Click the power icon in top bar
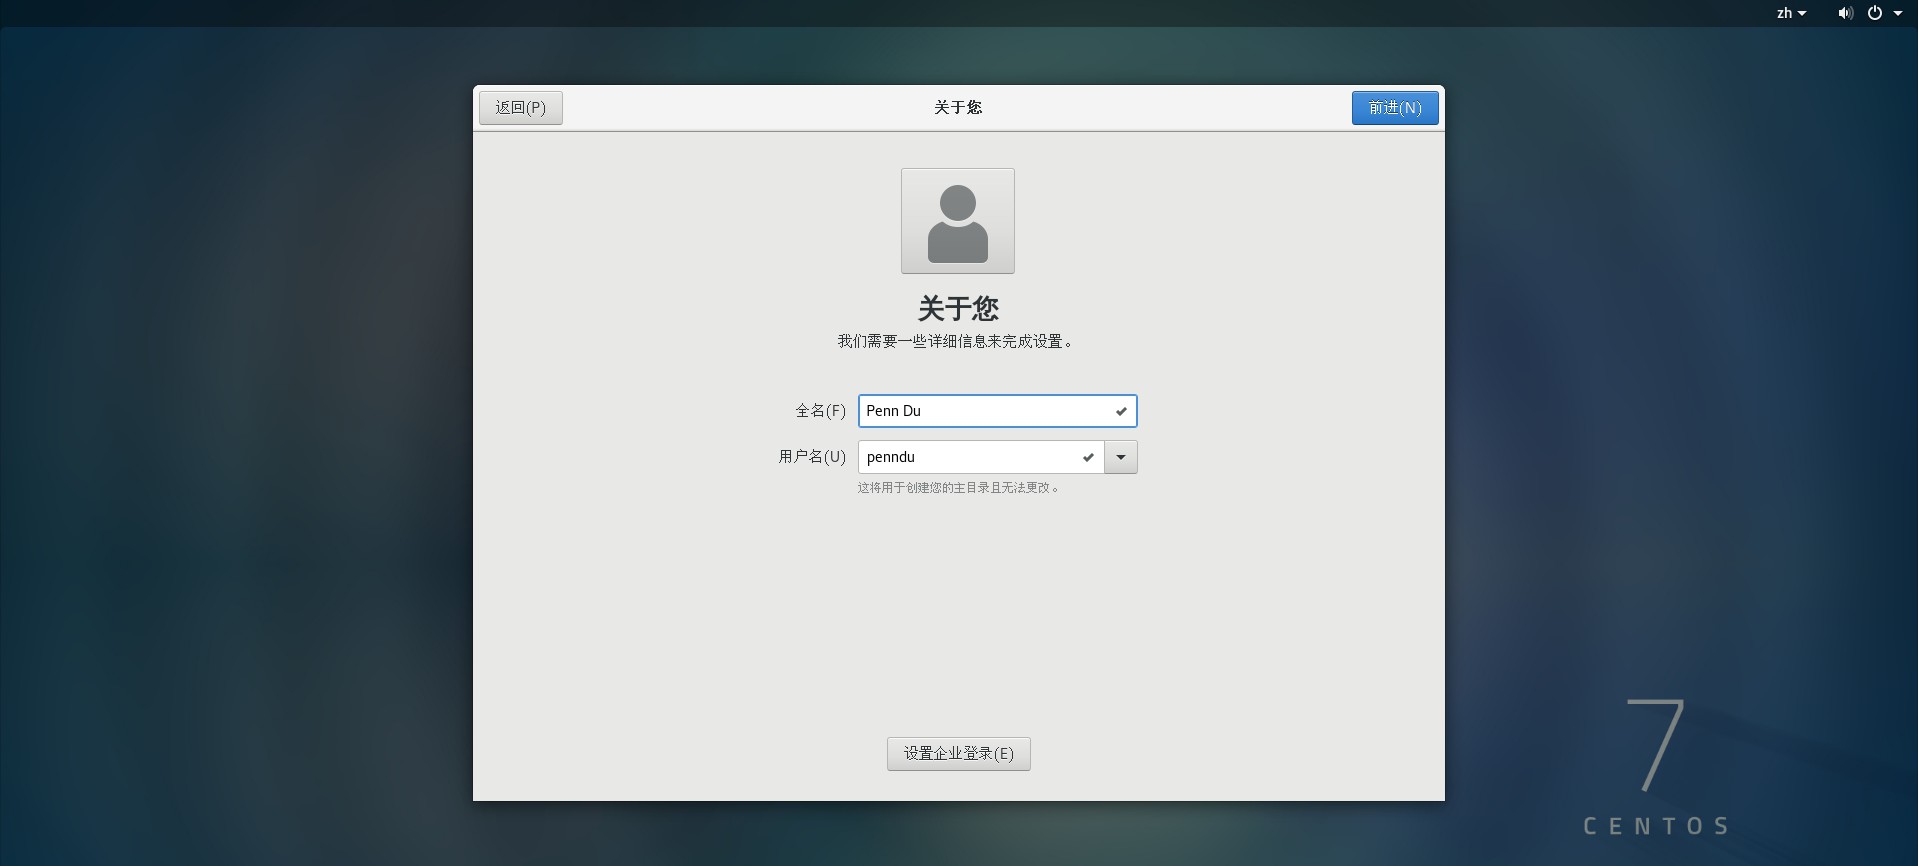 (x=1875, y=13)
